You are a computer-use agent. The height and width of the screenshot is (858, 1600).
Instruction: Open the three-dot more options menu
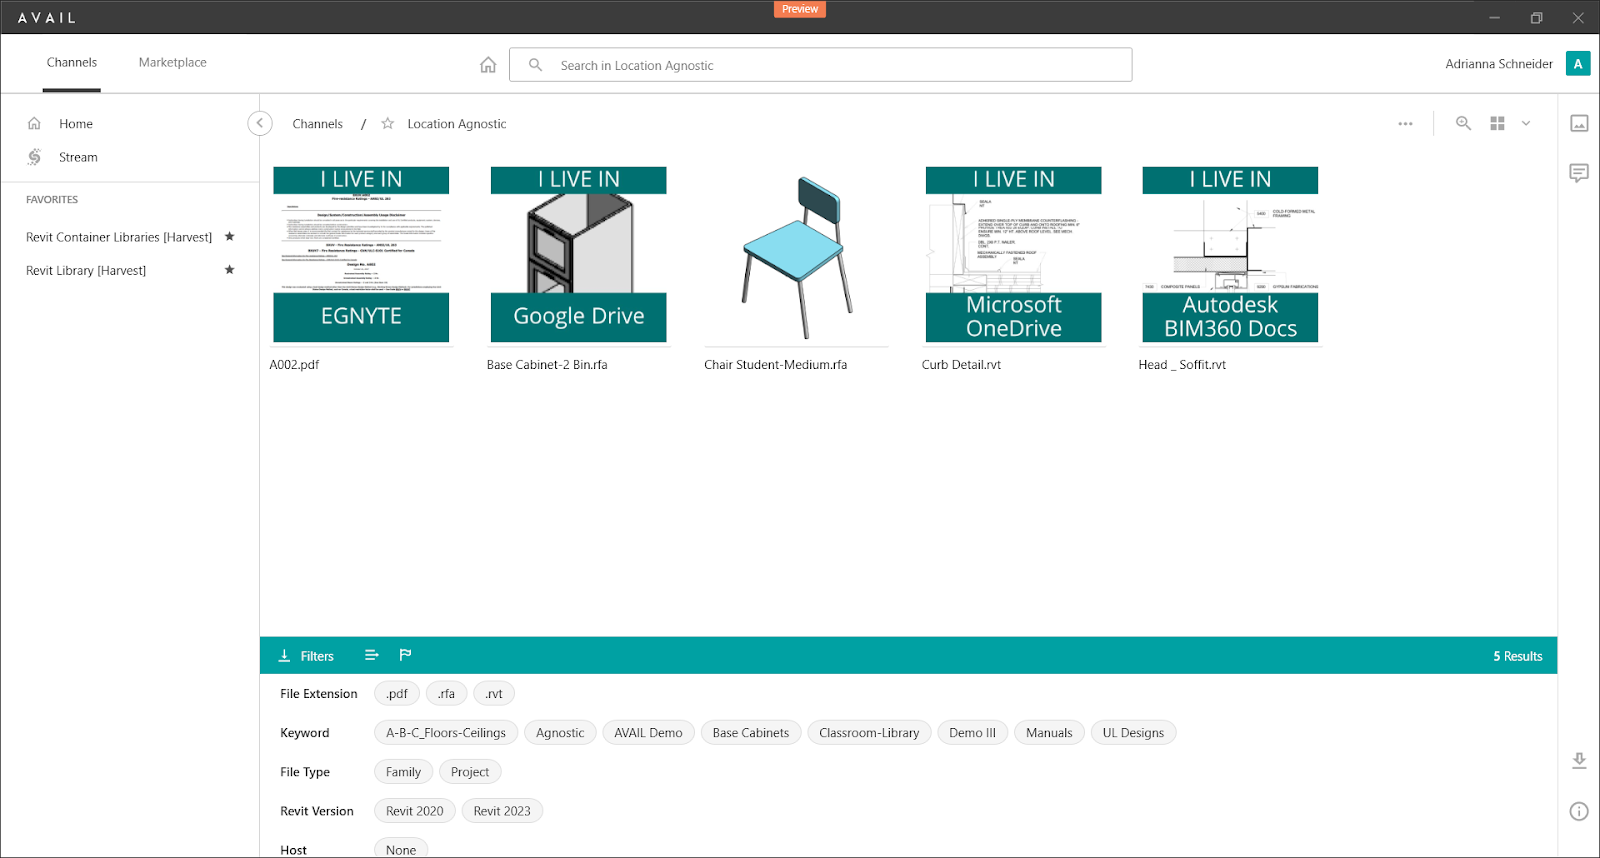(1405, 124)
